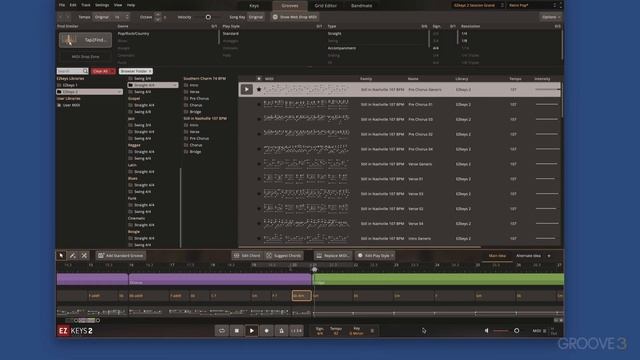The image size is (640, 360).
Task: Click the Tap2Find button
Action: [85, 40]
